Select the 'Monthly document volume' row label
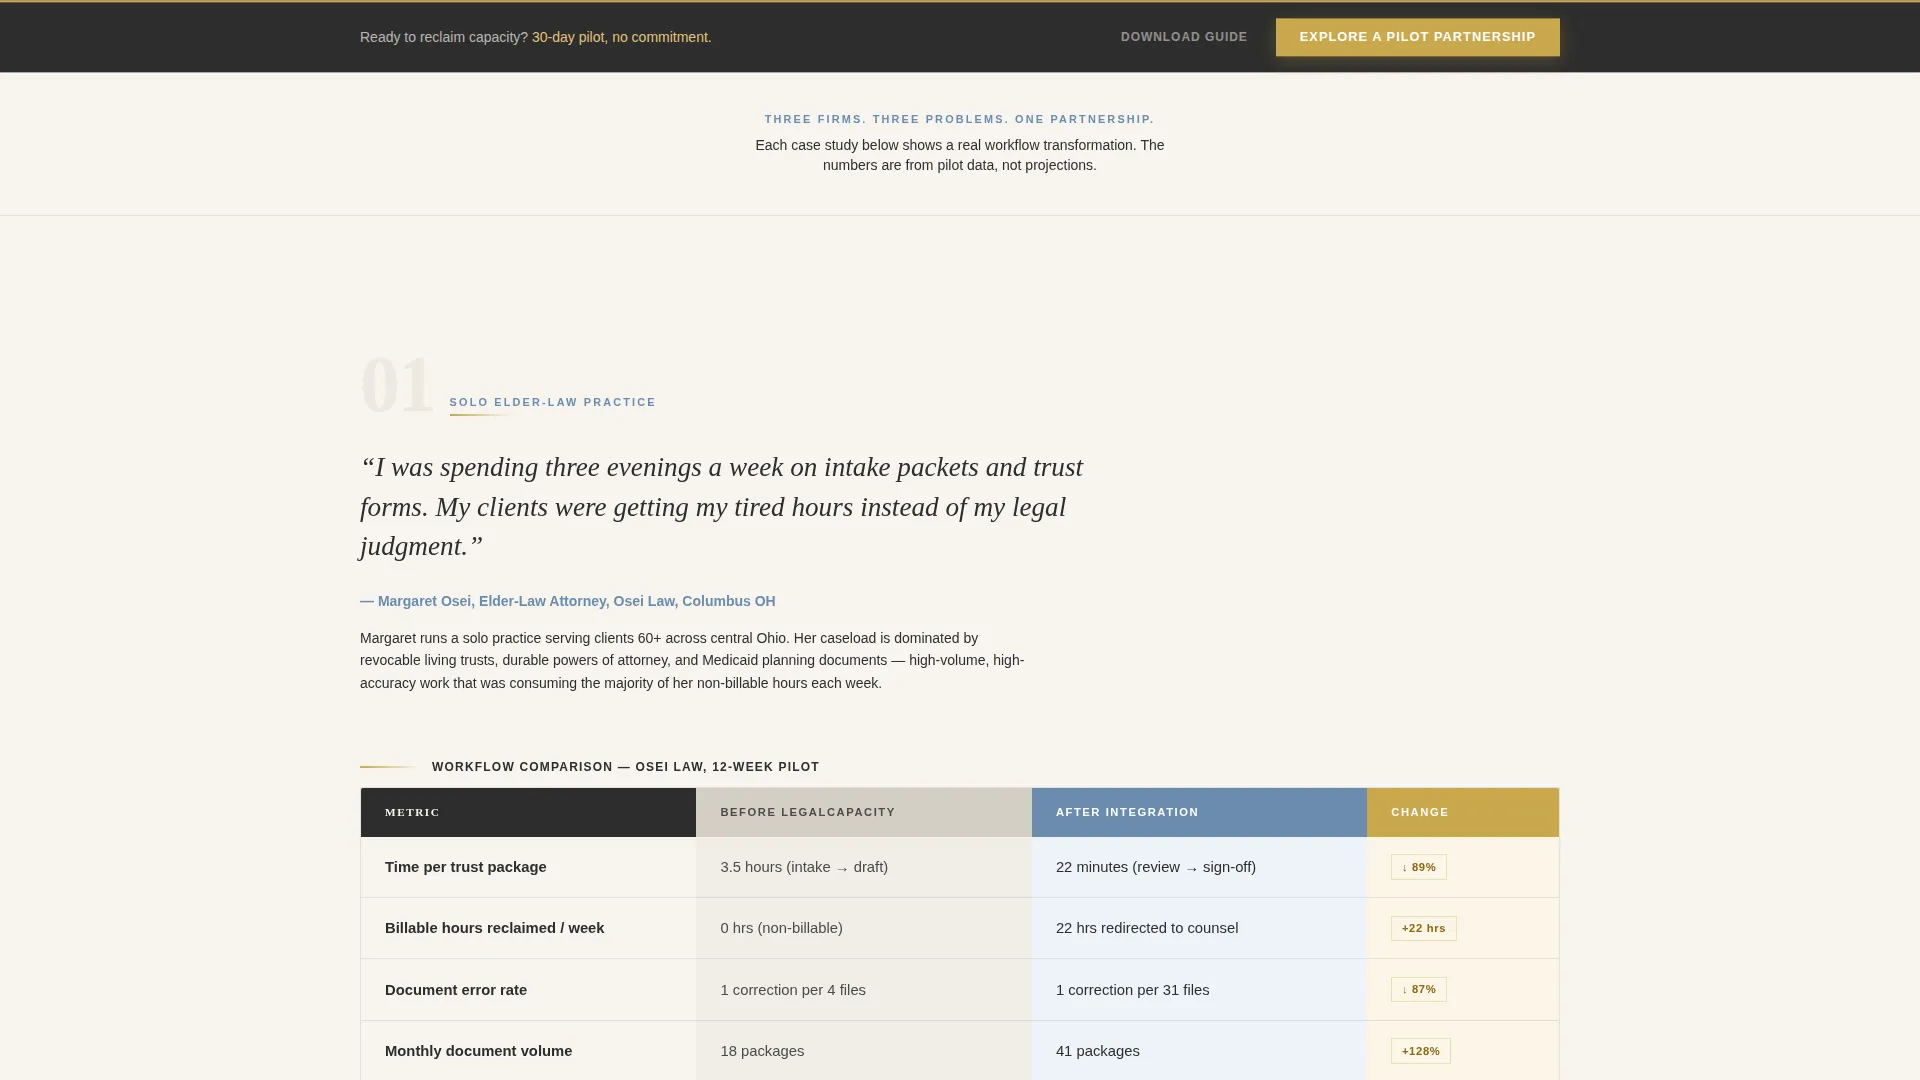Screen dimensions: 1920x1080 pos(478,1051)
